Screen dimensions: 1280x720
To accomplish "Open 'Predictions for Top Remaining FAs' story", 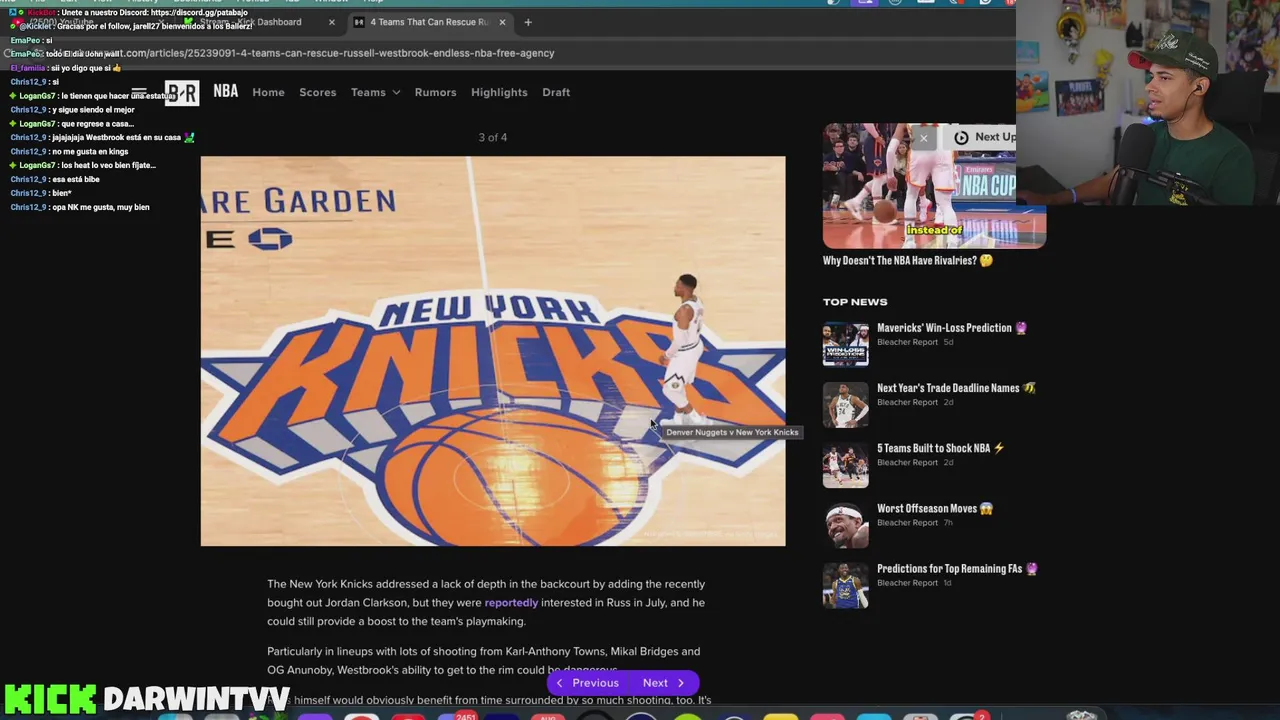I will click(x=957, y=568).
